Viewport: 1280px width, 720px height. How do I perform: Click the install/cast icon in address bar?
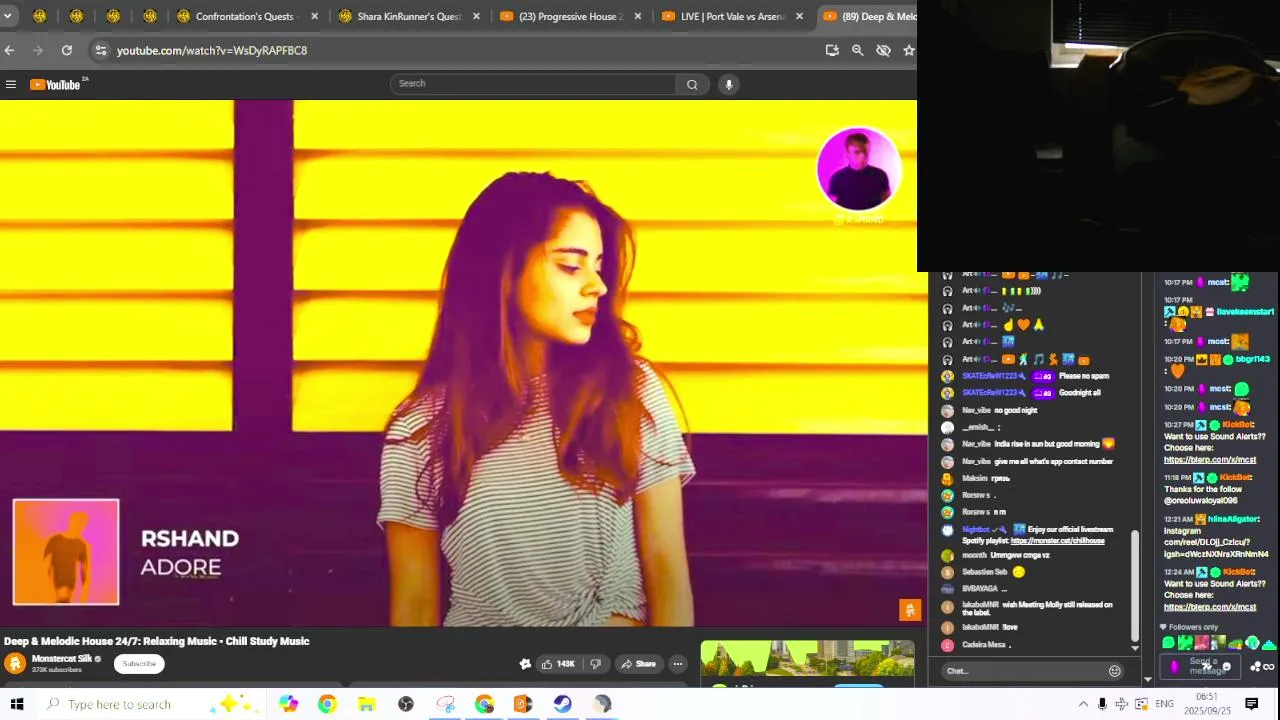pos(832,50)
